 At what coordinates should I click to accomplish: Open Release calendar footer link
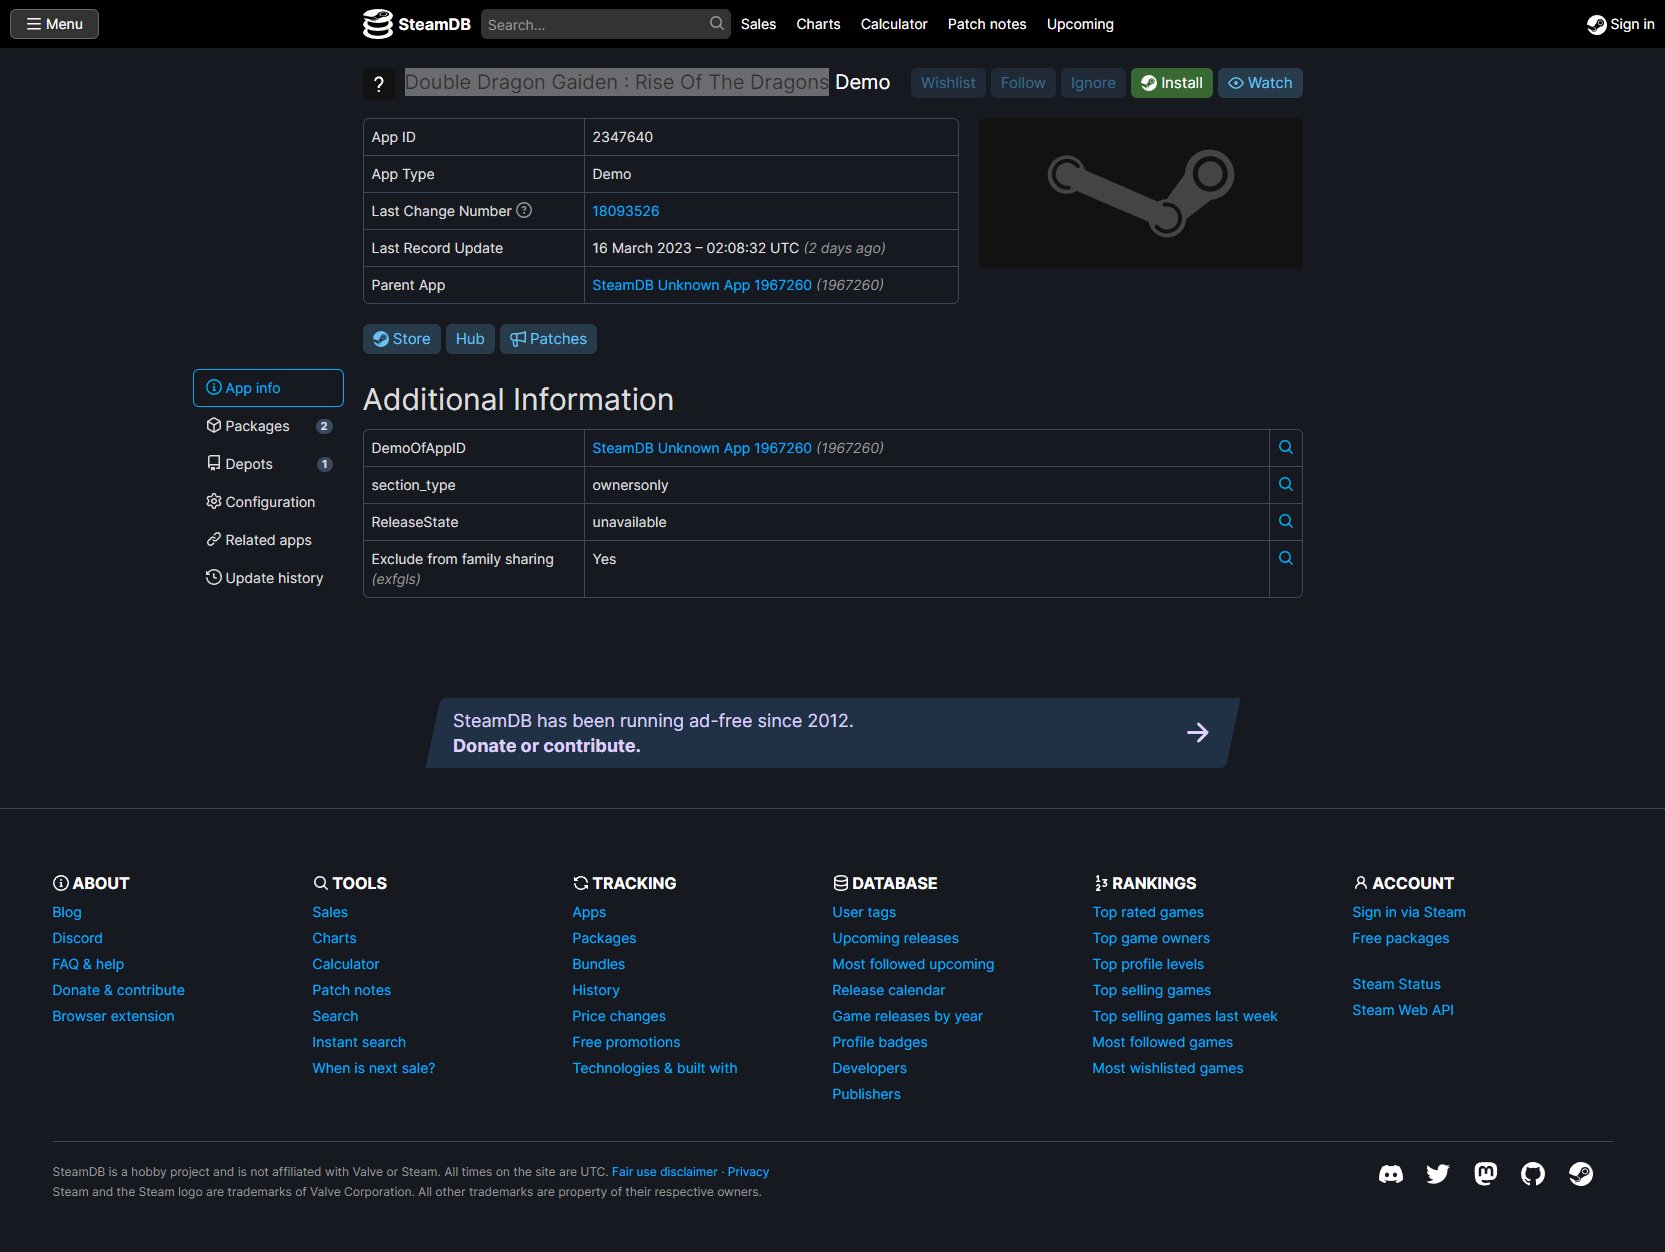coord(888,990)
